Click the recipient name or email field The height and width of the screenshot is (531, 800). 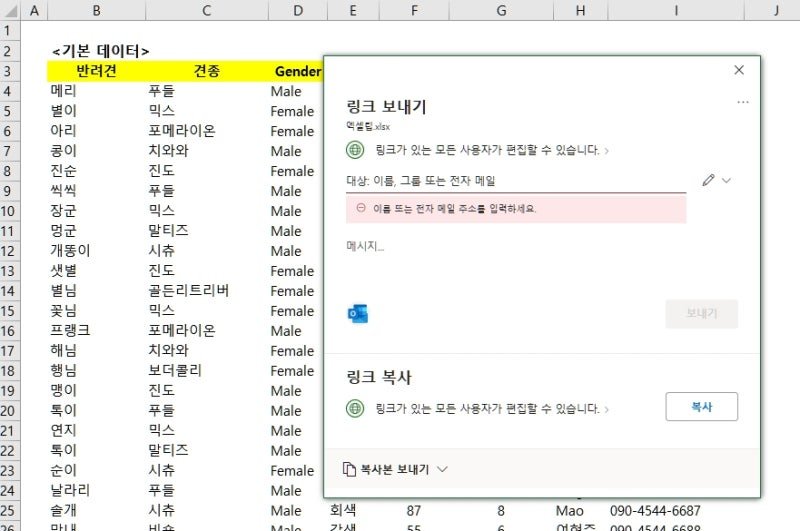click(x=516, y=181)
